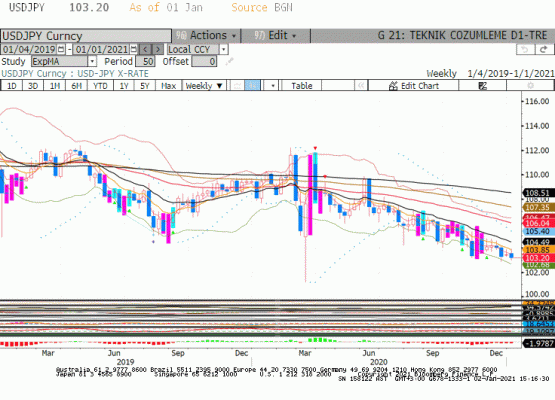Select the YTD range tab
The width and height of the screenshot is (555, 400).
point(100,86)
